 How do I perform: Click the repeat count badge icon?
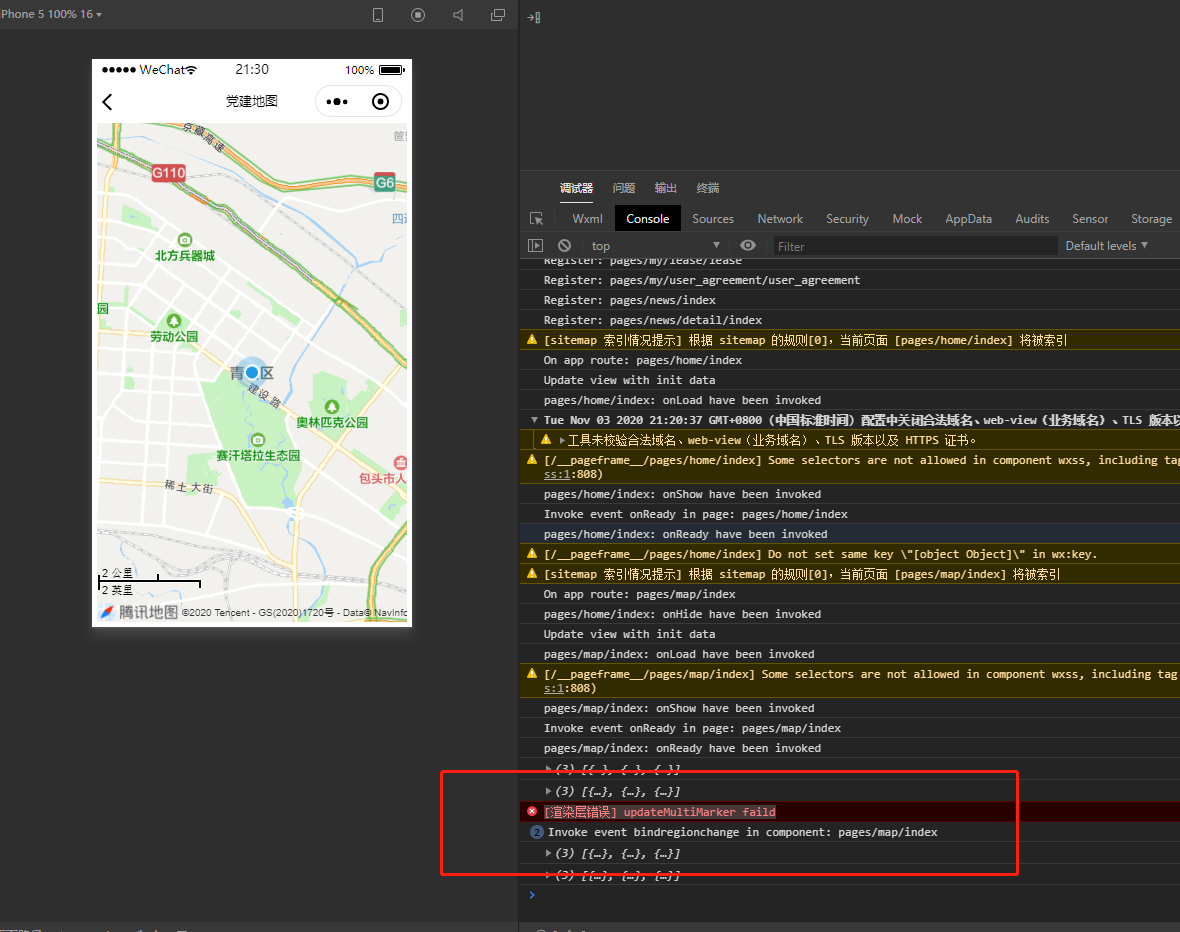coord(537,832)
